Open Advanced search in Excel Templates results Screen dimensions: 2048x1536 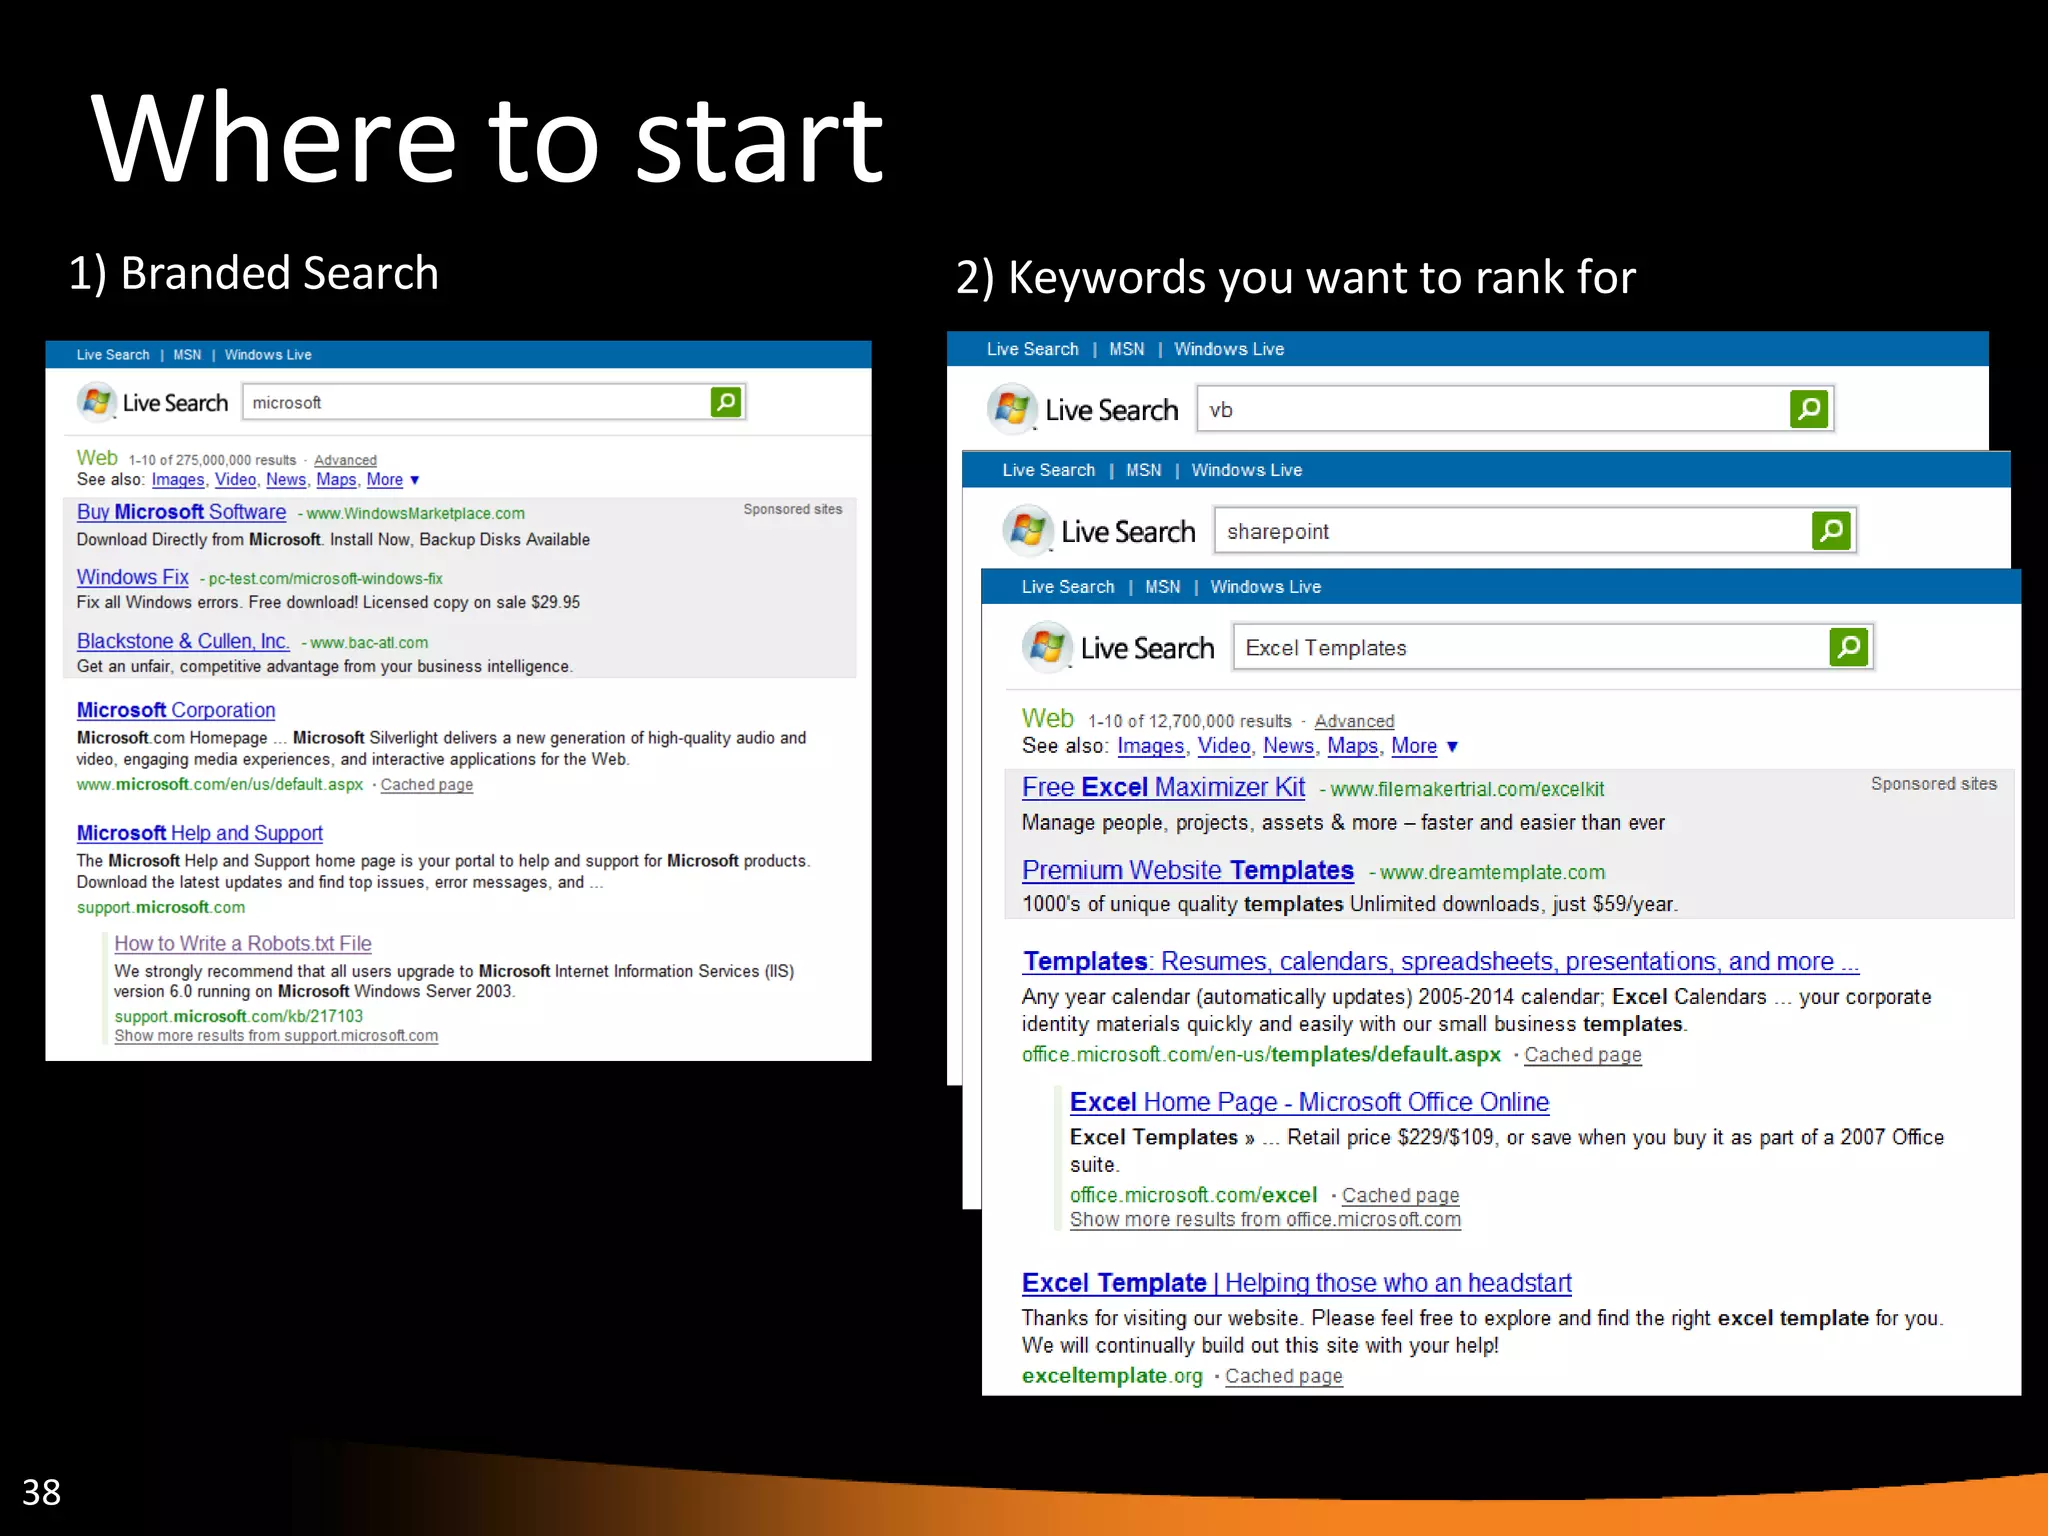pos(1354,721)
